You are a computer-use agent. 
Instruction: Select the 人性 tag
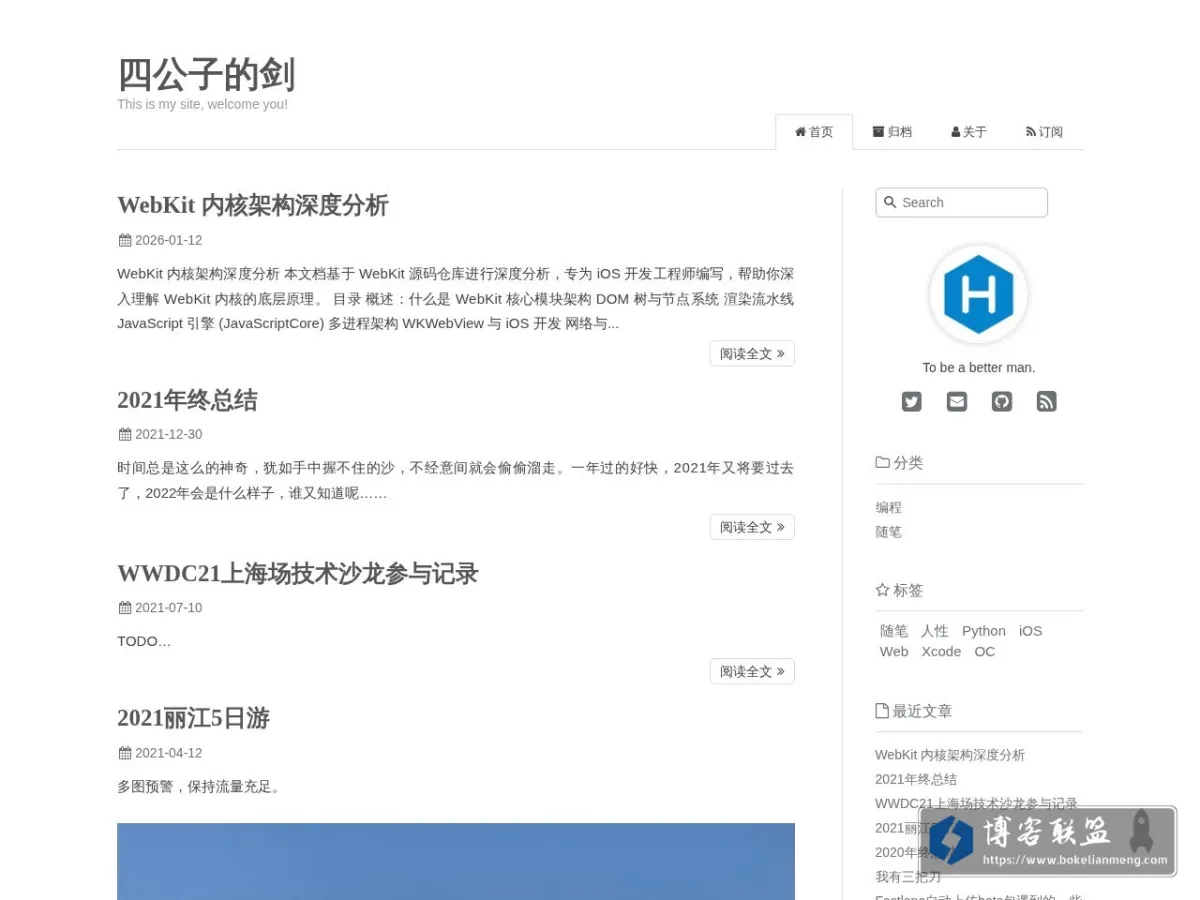[x=935, y=631]
